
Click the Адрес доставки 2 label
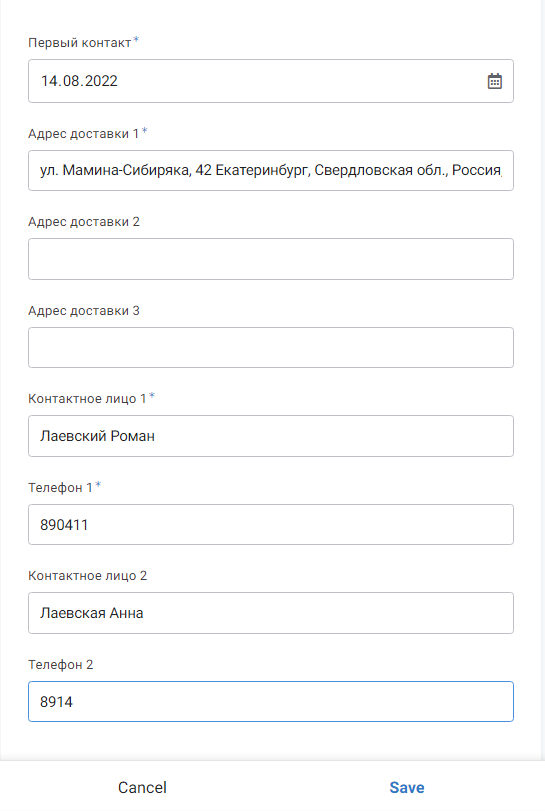[x=84, y=222]
